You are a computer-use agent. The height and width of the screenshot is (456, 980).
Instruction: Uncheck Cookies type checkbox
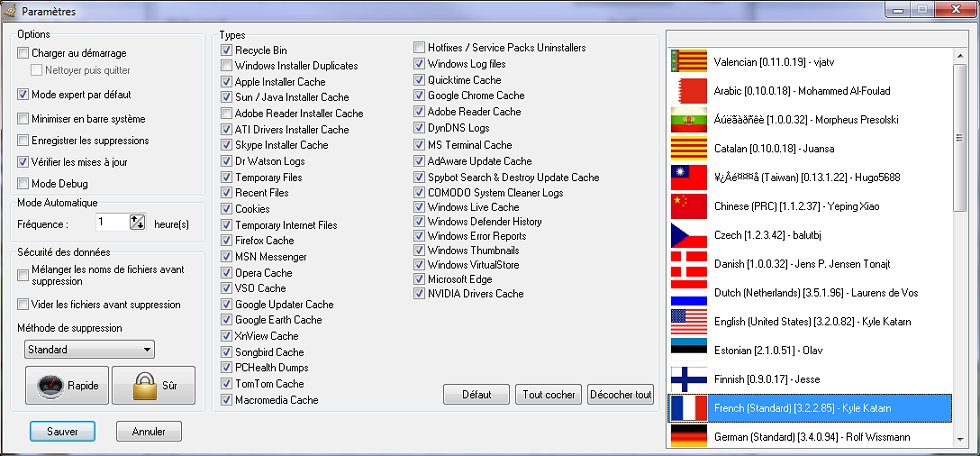(226, 209)
